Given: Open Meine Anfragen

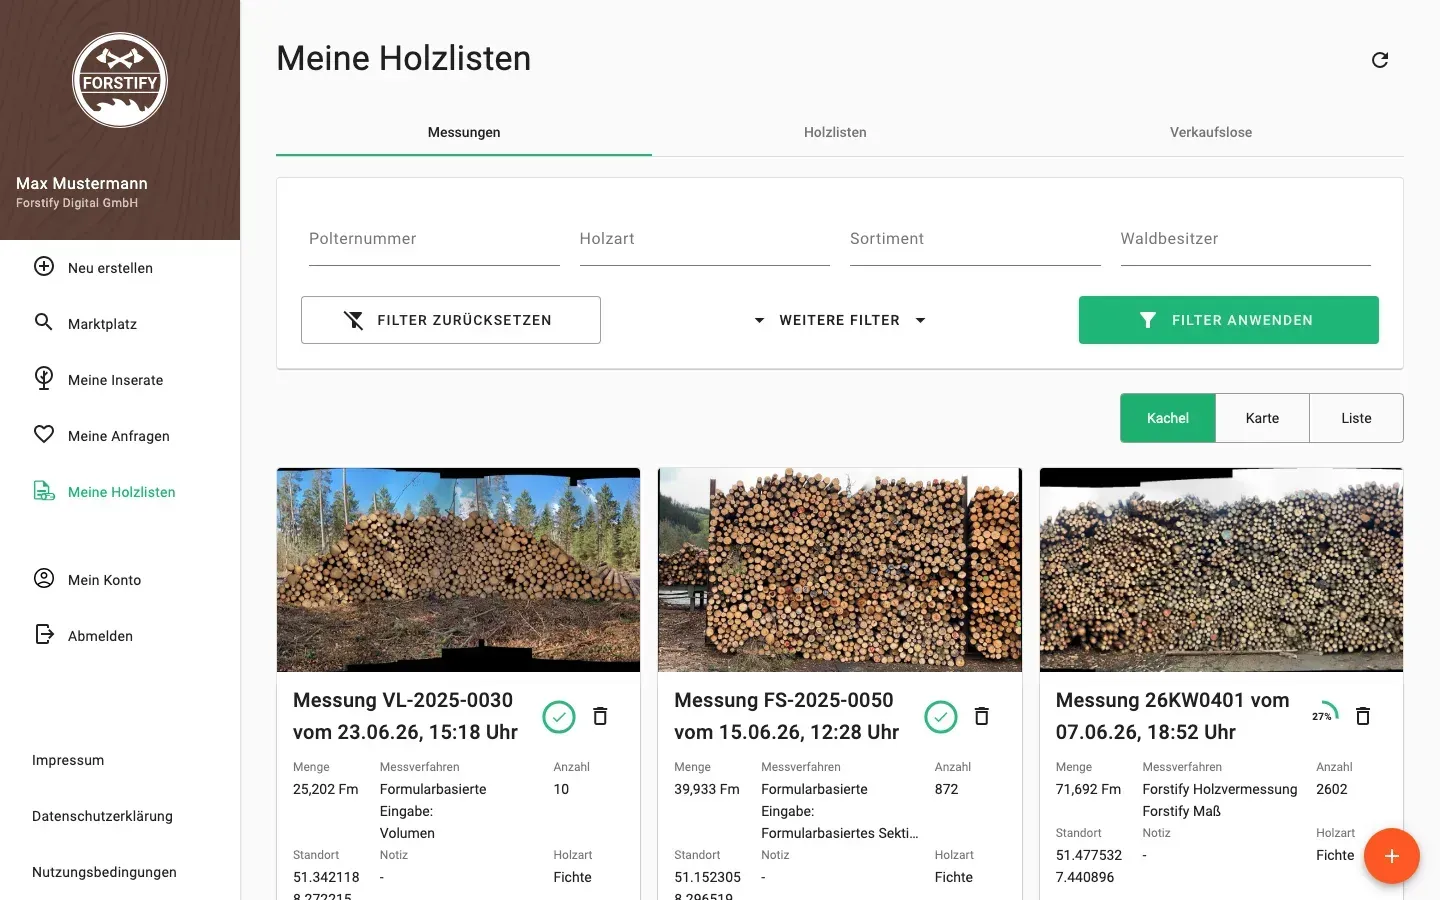Looking at the screenshot, I should point(120,436).
